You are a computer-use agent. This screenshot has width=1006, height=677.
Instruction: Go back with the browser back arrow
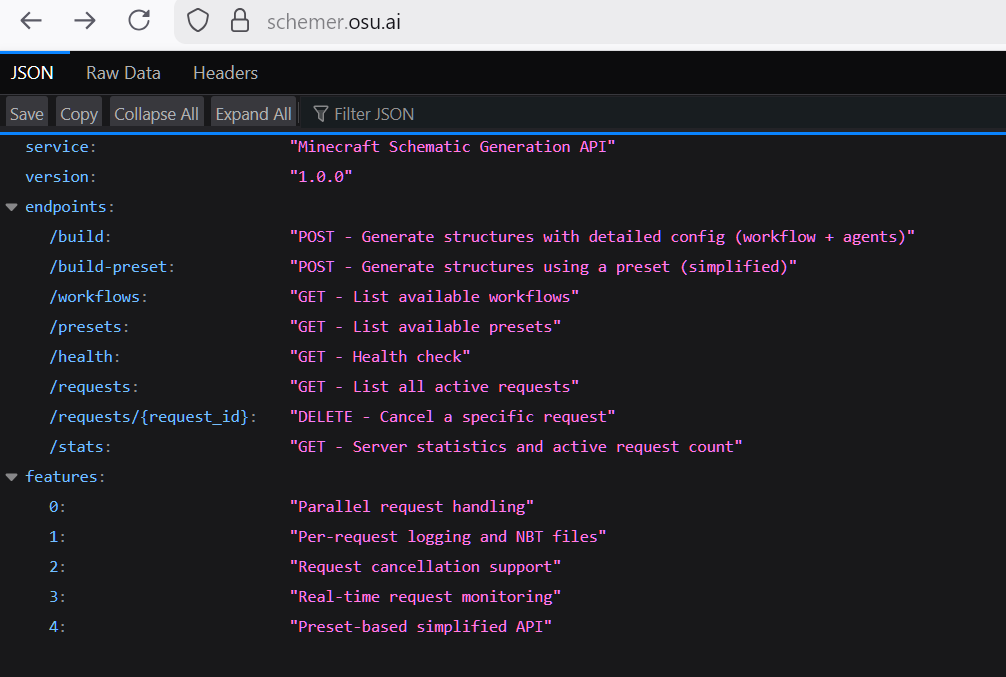point(31,21)
